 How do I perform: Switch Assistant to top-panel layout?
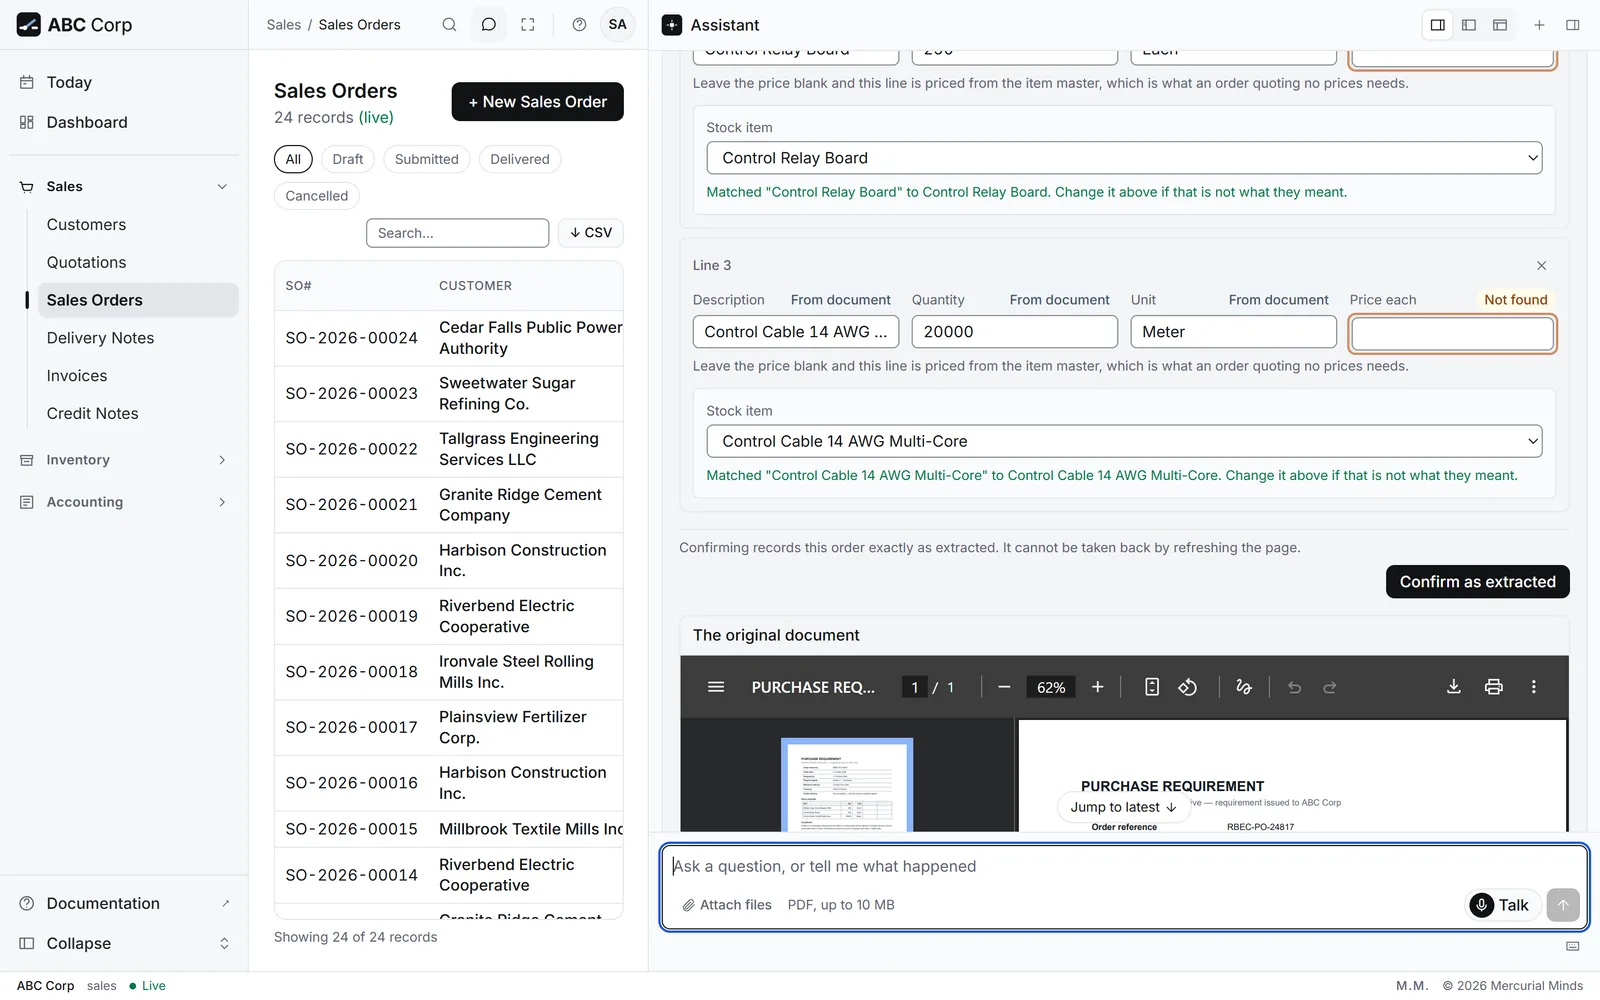(x=1500, y=25)
